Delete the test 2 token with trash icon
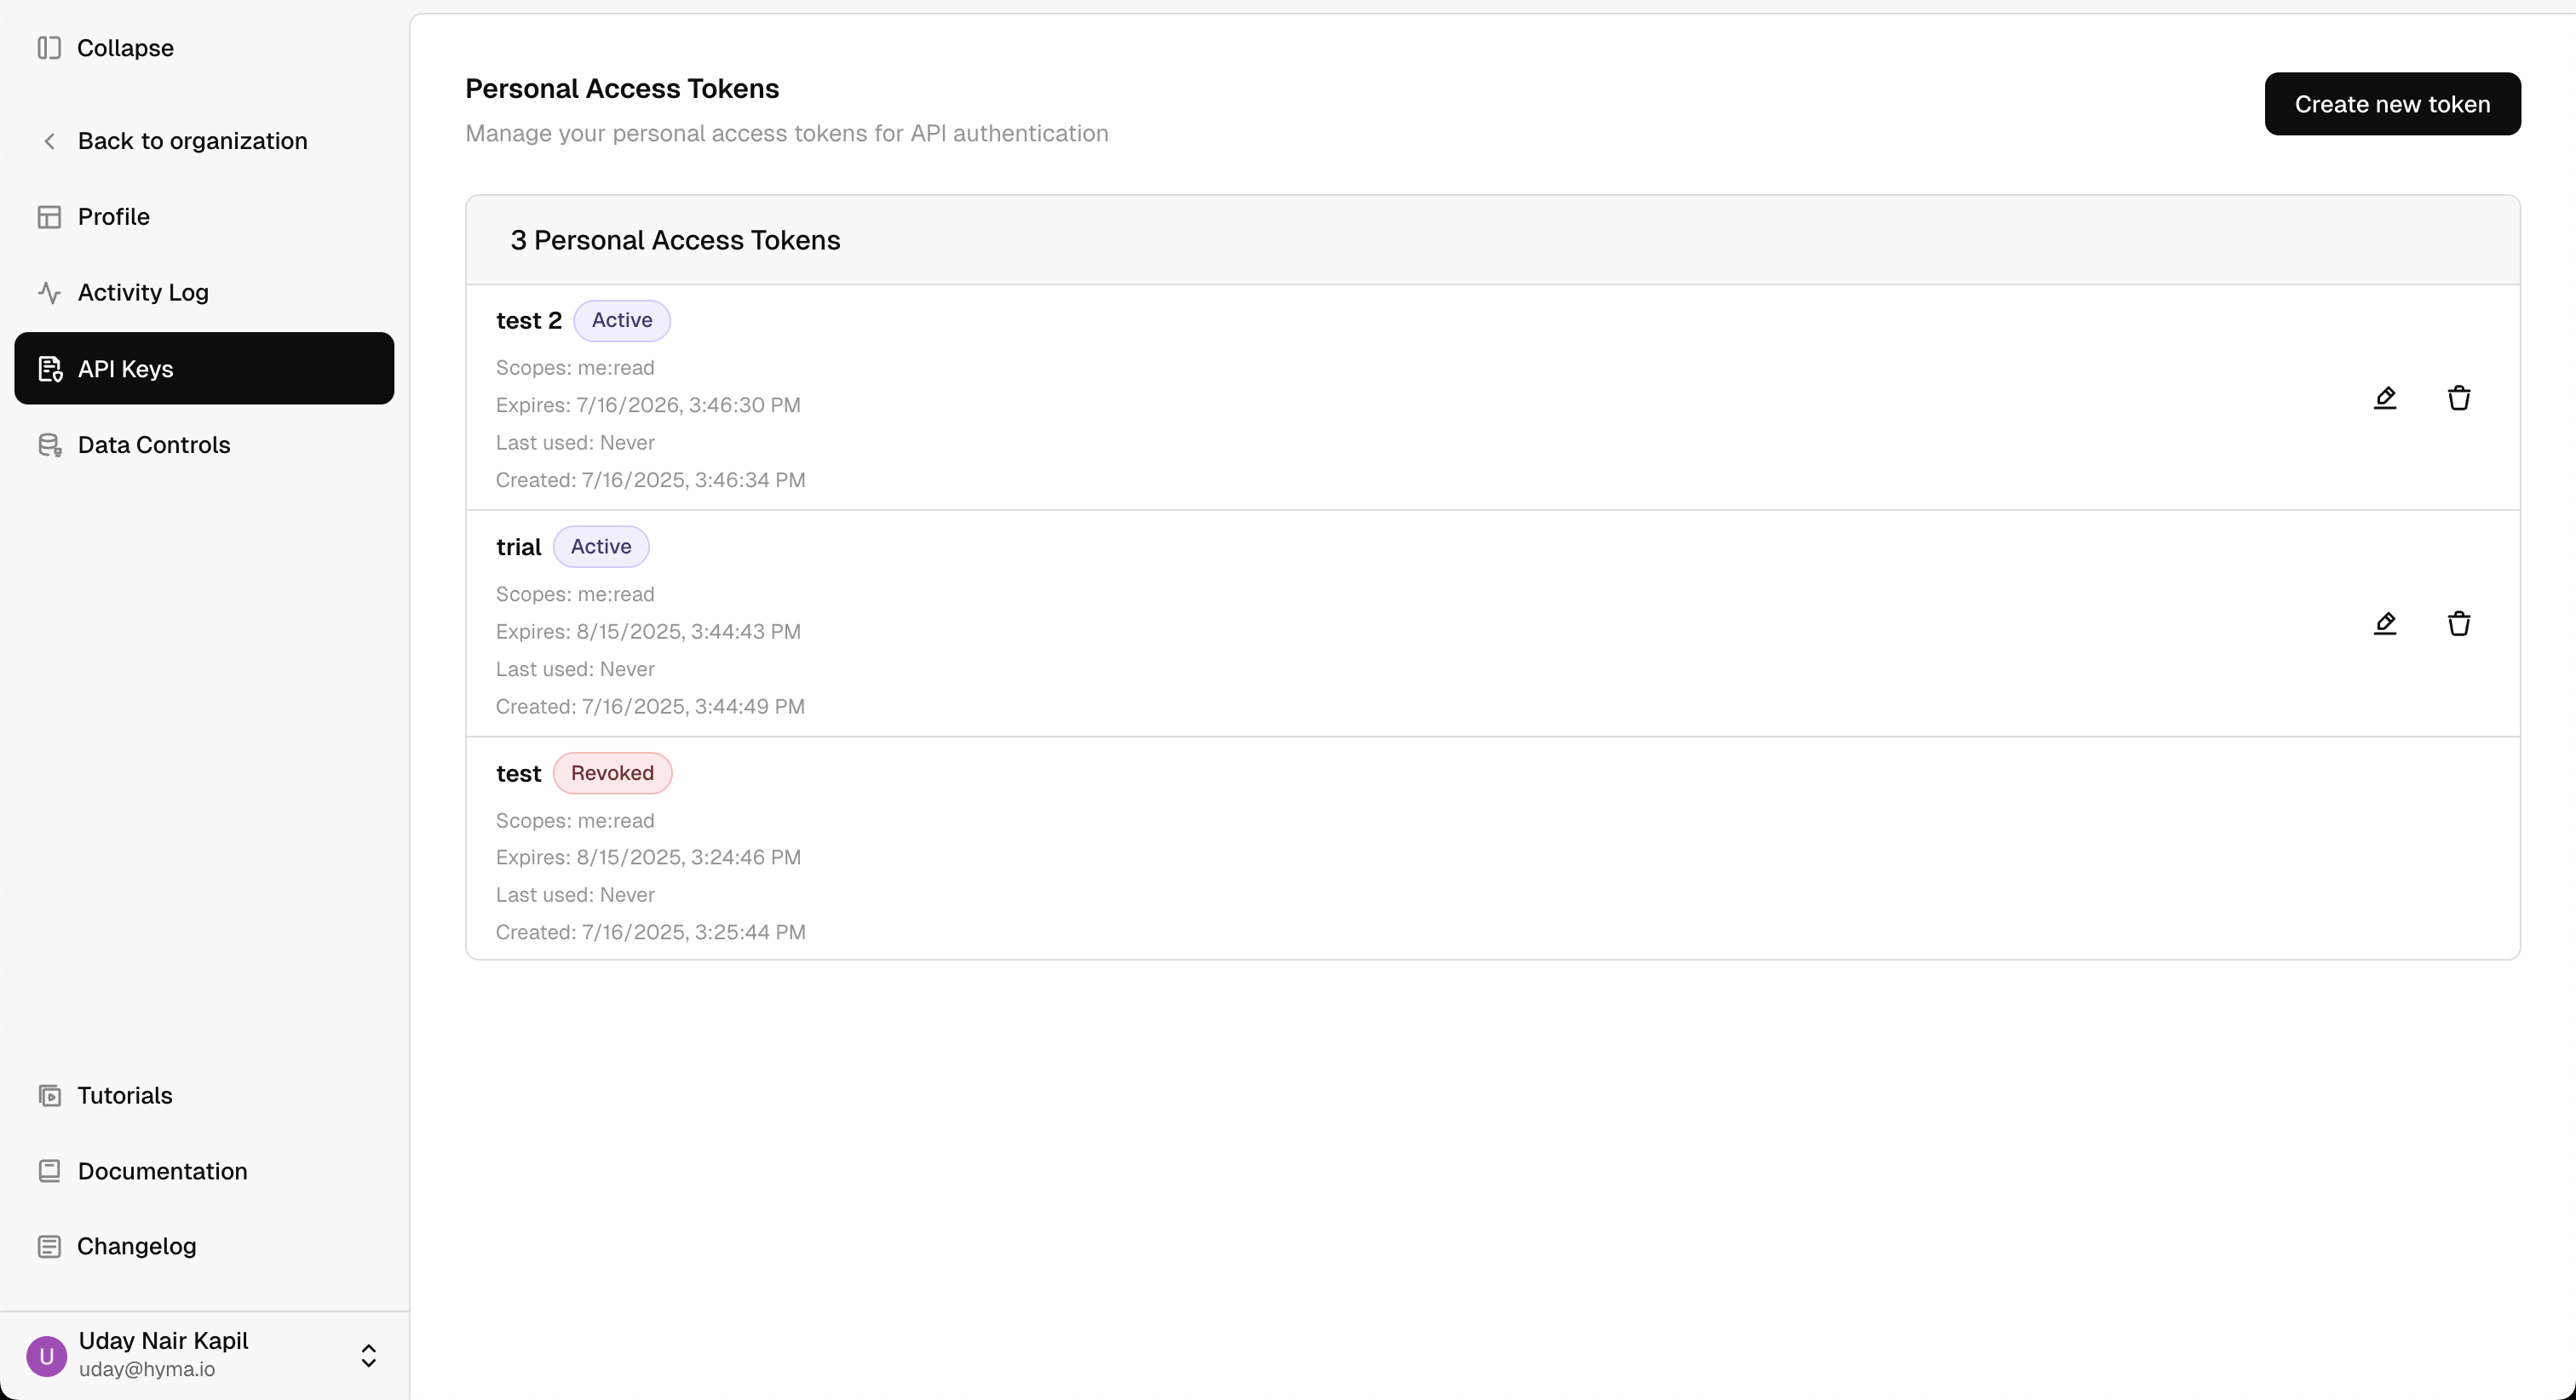Viewport: 2576px width, 1400px height. pyautogui.click(x=2459, y=398)
